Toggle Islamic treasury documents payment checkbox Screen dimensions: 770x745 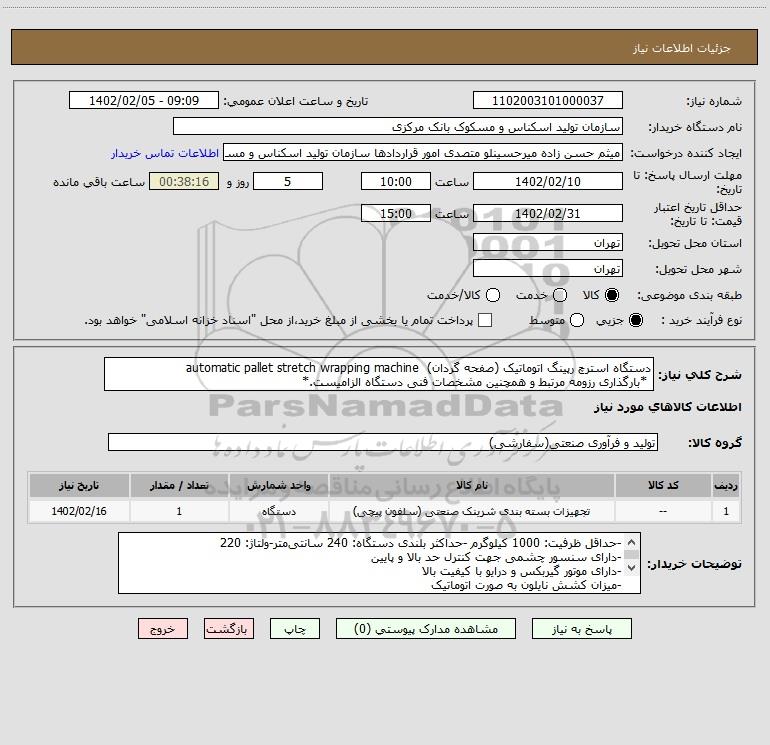click(x=485, y=320)
